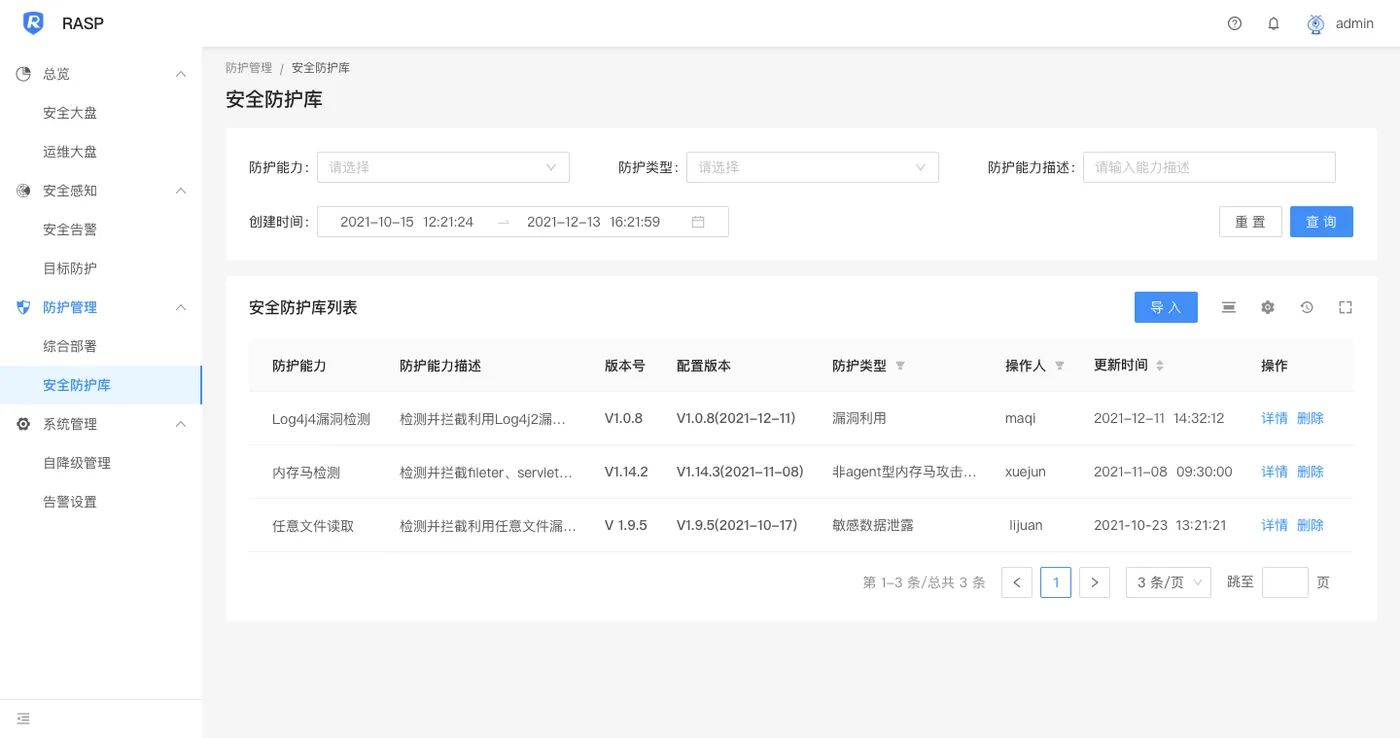Open 目标防护 menu item
The image size is (1400, 738).
(70, 268)
